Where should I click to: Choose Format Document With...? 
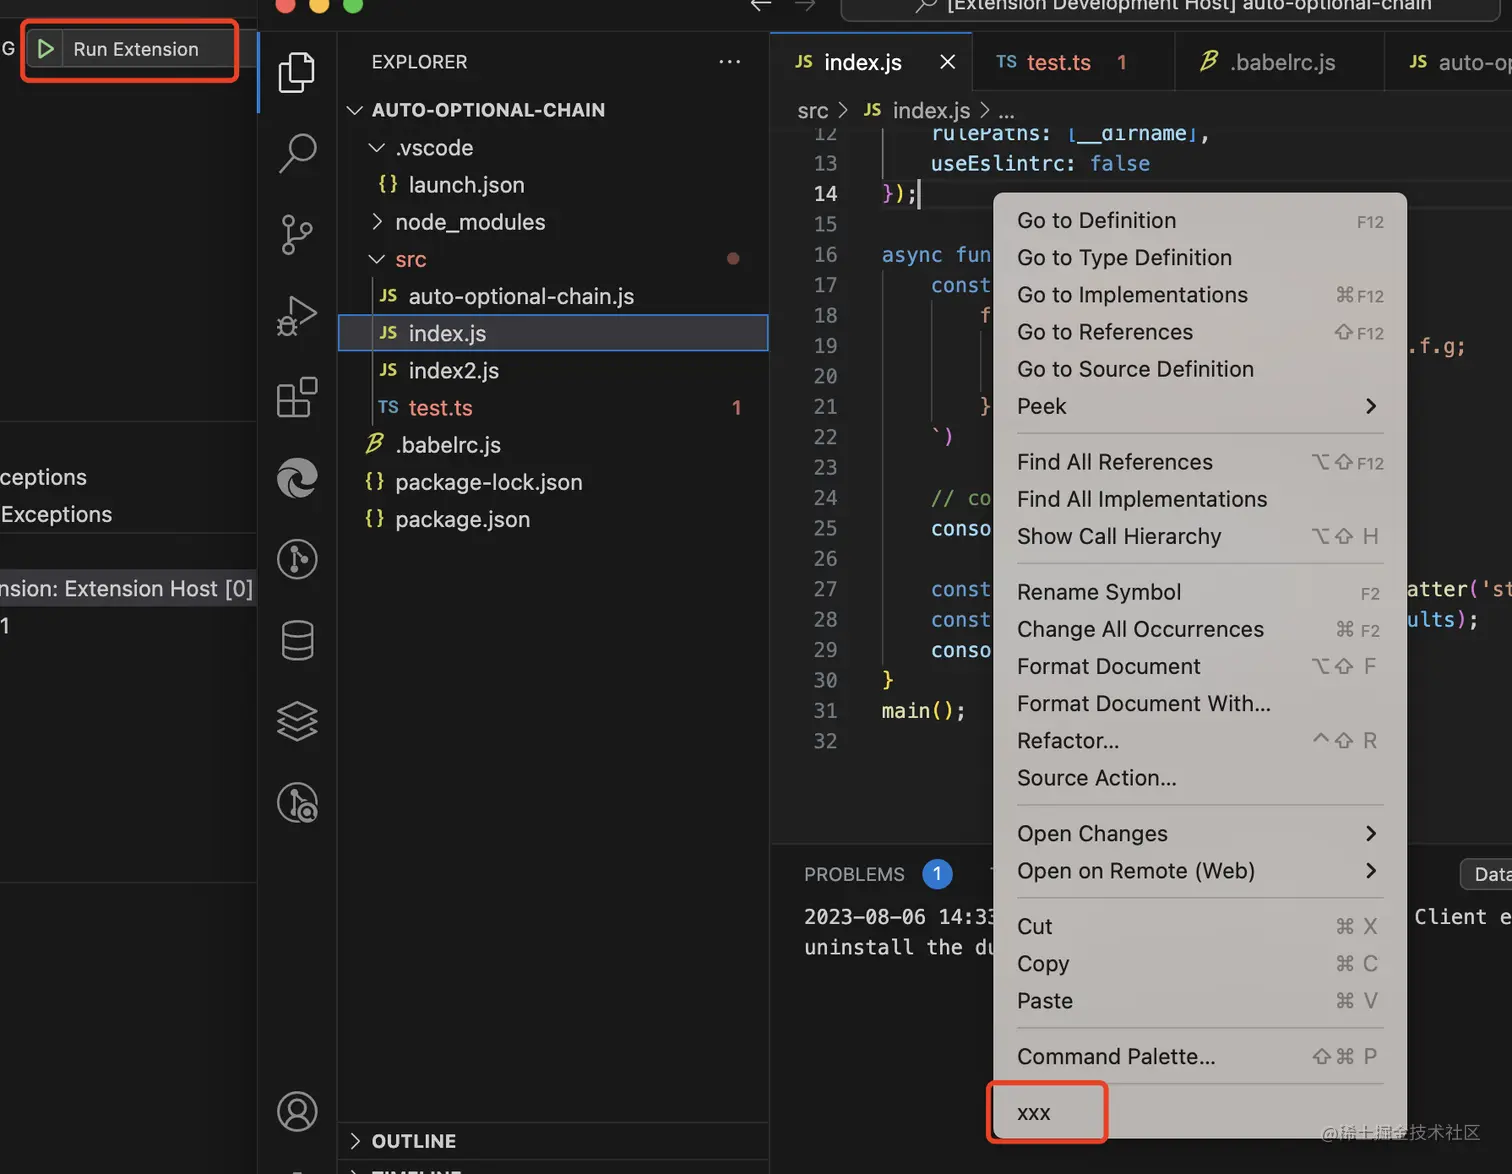point(1200,703)
